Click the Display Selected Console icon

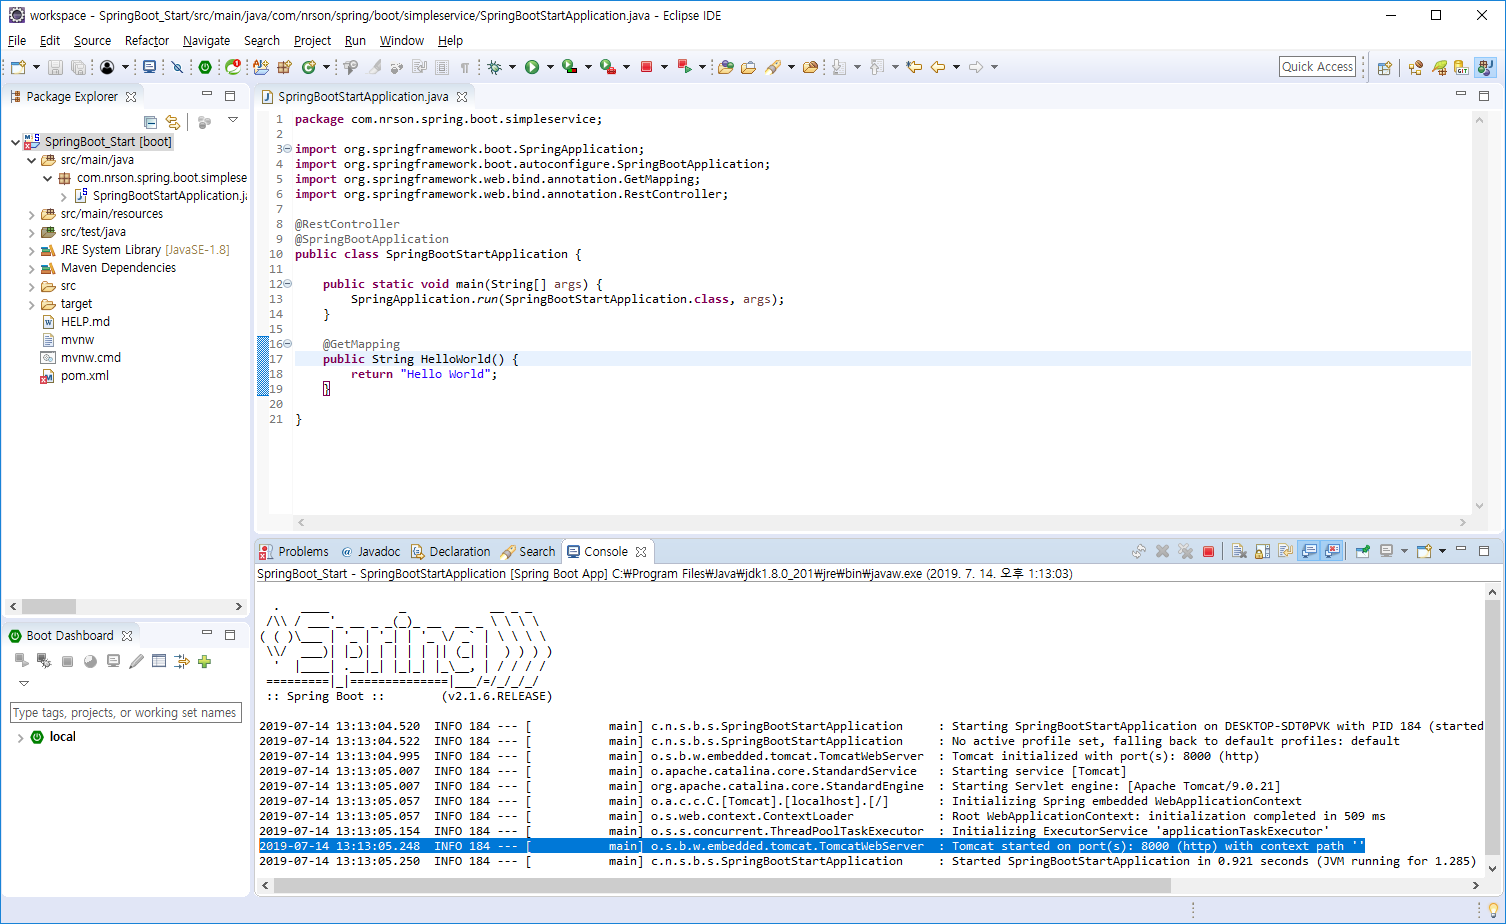[1386, 551]
